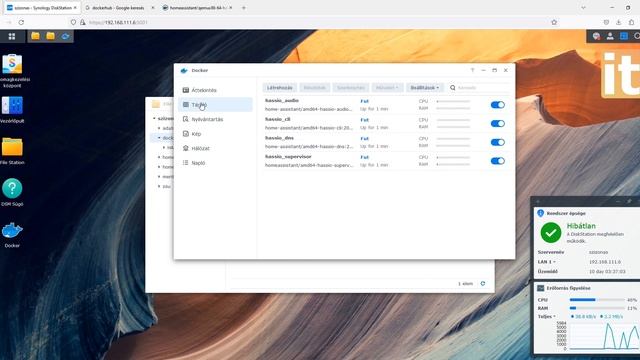Bookmark this page with the star icon
This screenshot has width=640, height=360.
point(554,22)
